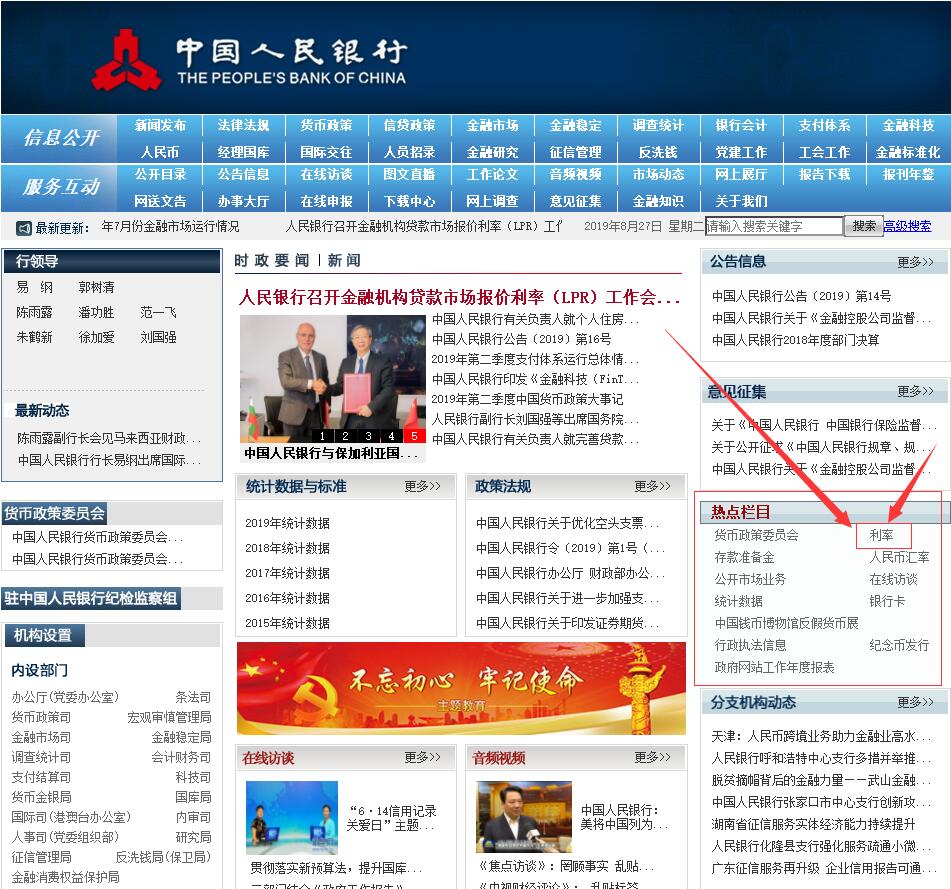The width and height of the screenshot is (951, 889).
Task: Click the 不忘初心 牢记使命 banner
Action: (461, 689)
